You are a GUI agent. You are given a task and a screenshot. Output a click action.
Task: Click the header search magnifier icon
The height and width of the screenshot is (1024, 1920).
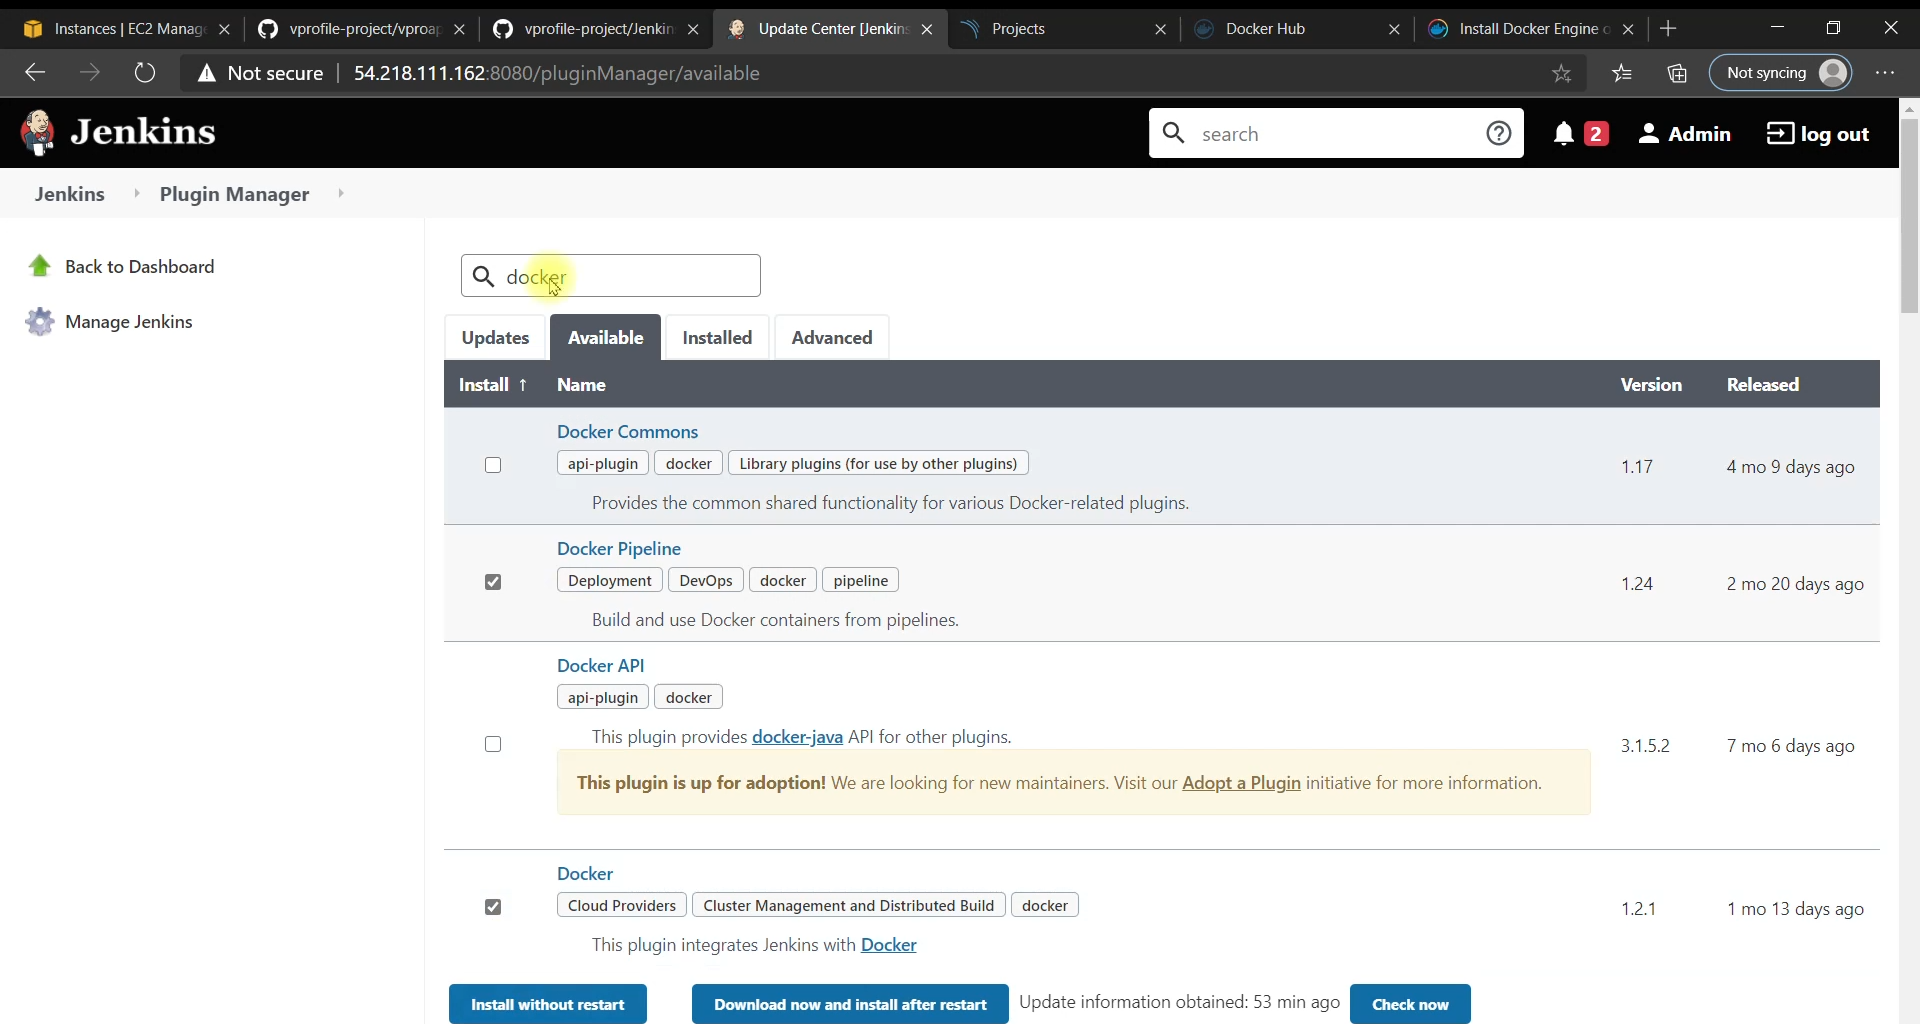1174,133
